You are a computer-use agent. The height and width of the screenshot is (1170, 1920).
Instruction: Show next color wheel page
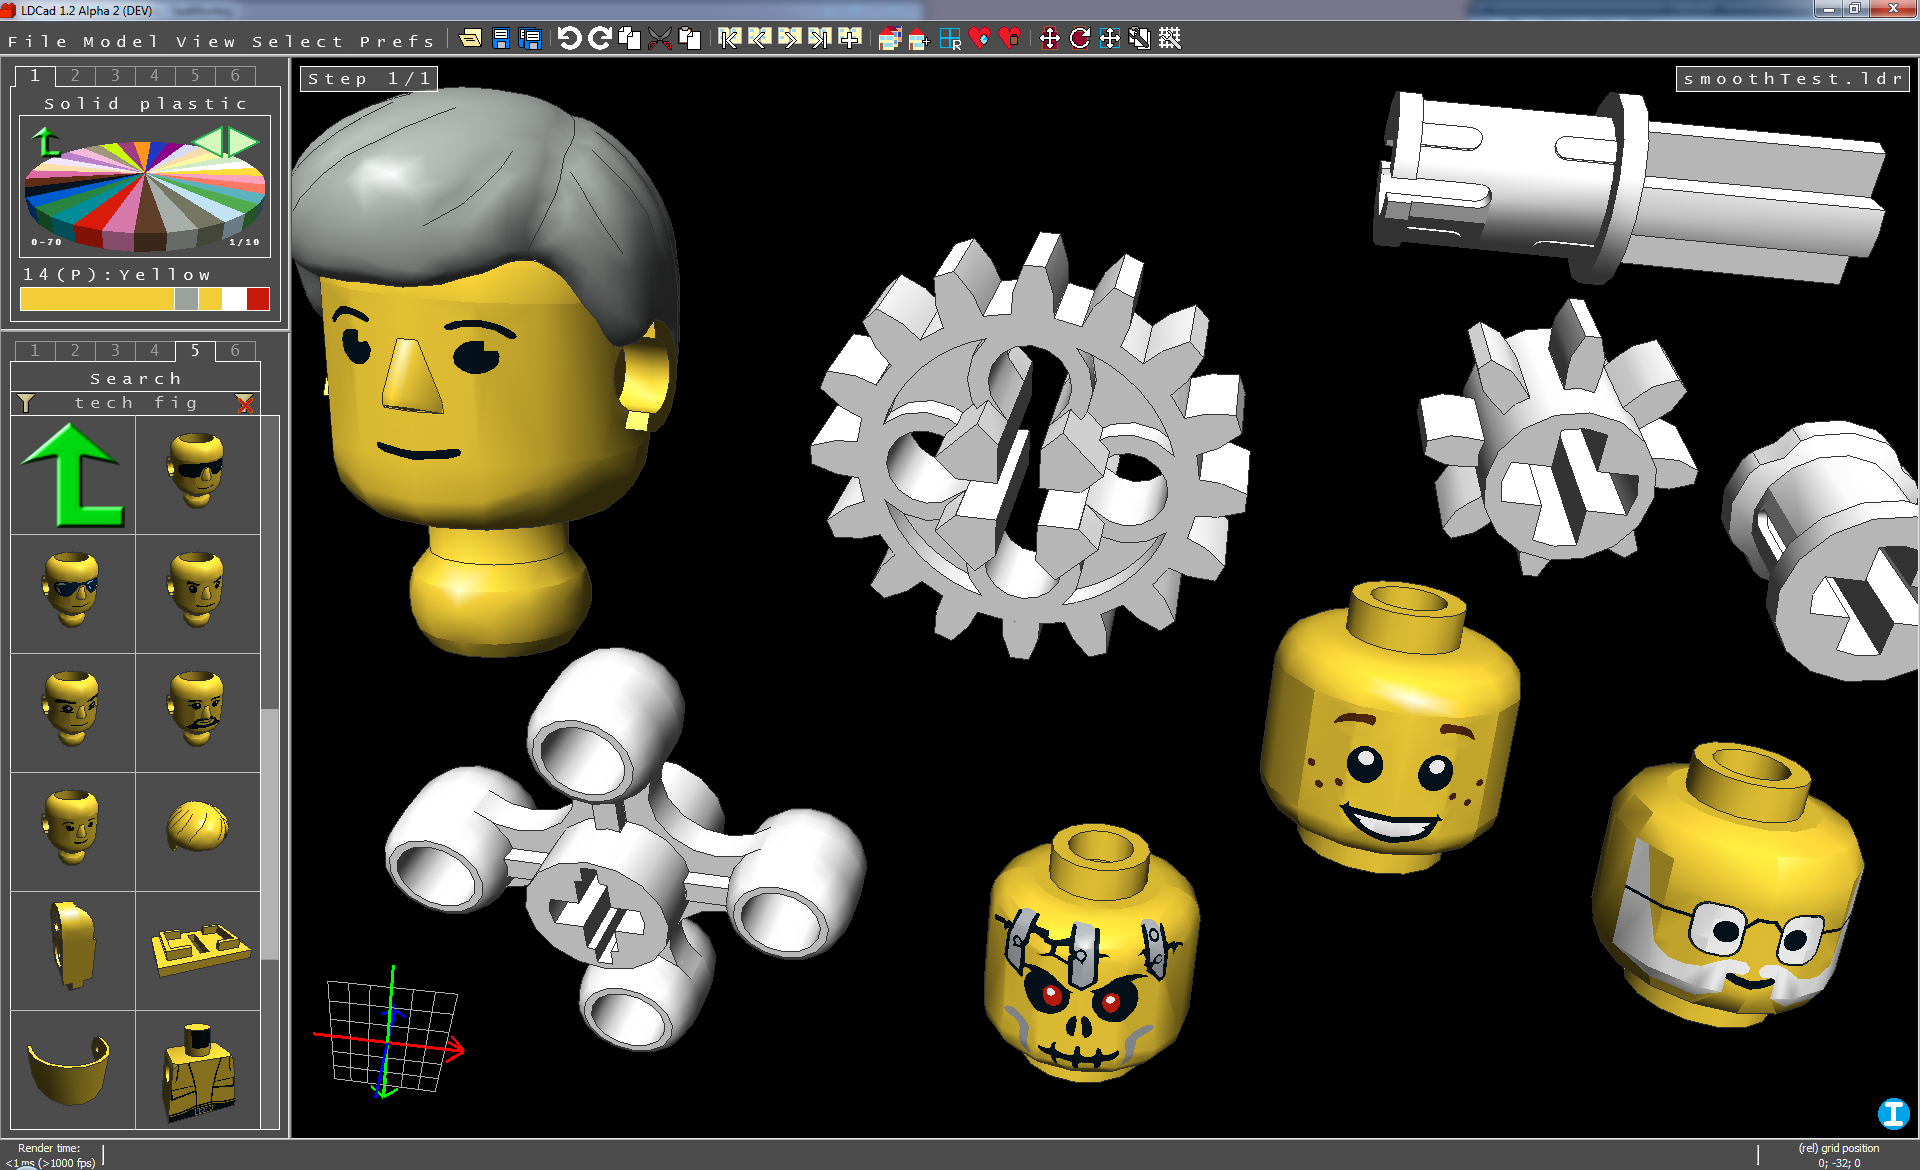(244, 141)
